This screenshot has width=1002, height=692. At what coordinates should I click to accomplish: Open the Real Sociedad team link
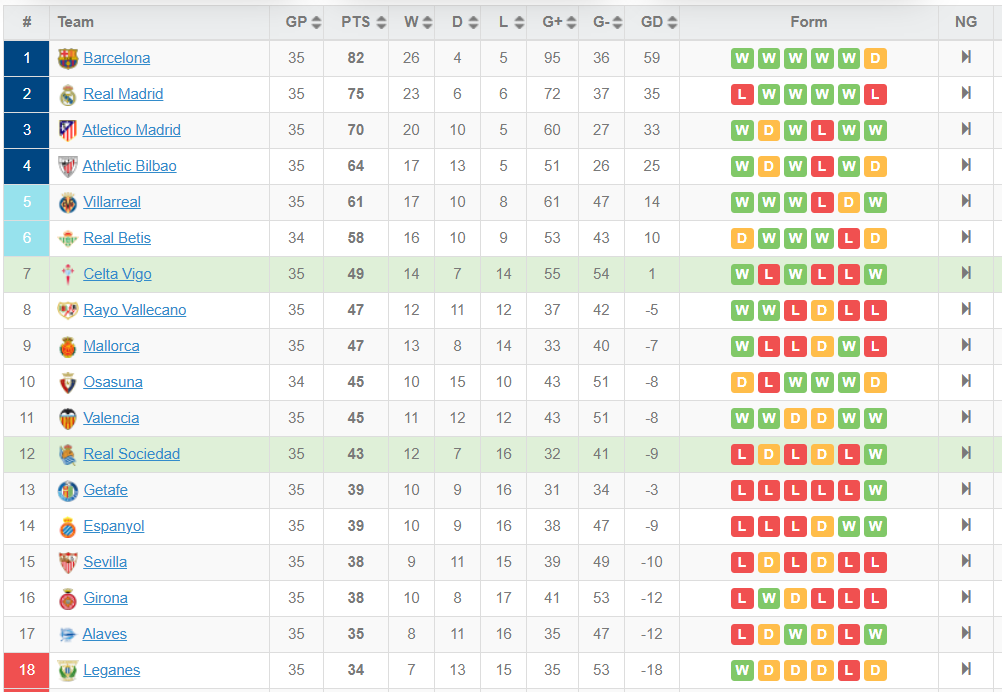tap(132, 454)
